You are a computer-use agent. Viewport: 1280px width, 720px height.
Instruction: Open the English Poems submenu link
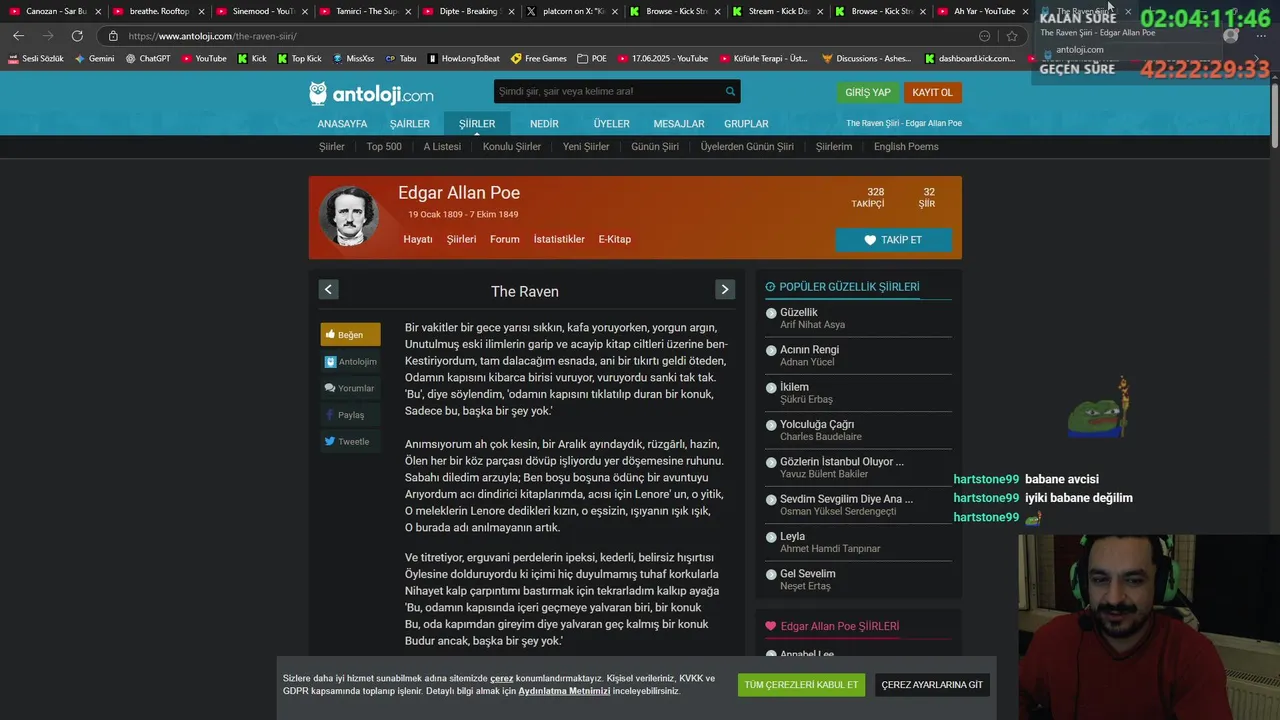tap(906, 147)
